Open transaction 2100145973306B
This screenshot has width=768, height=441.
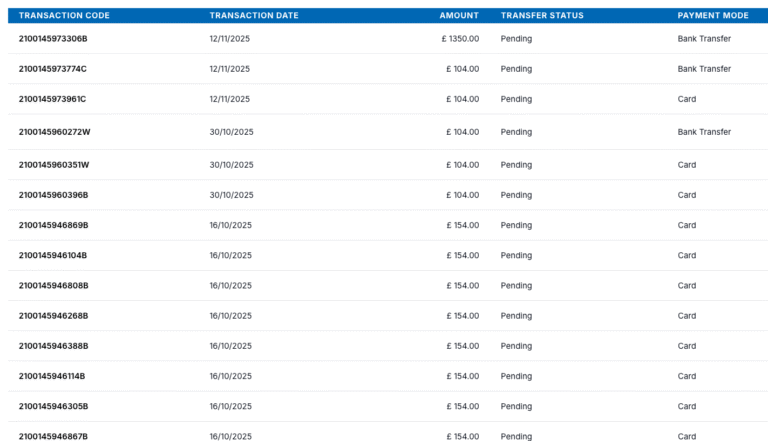53,39
